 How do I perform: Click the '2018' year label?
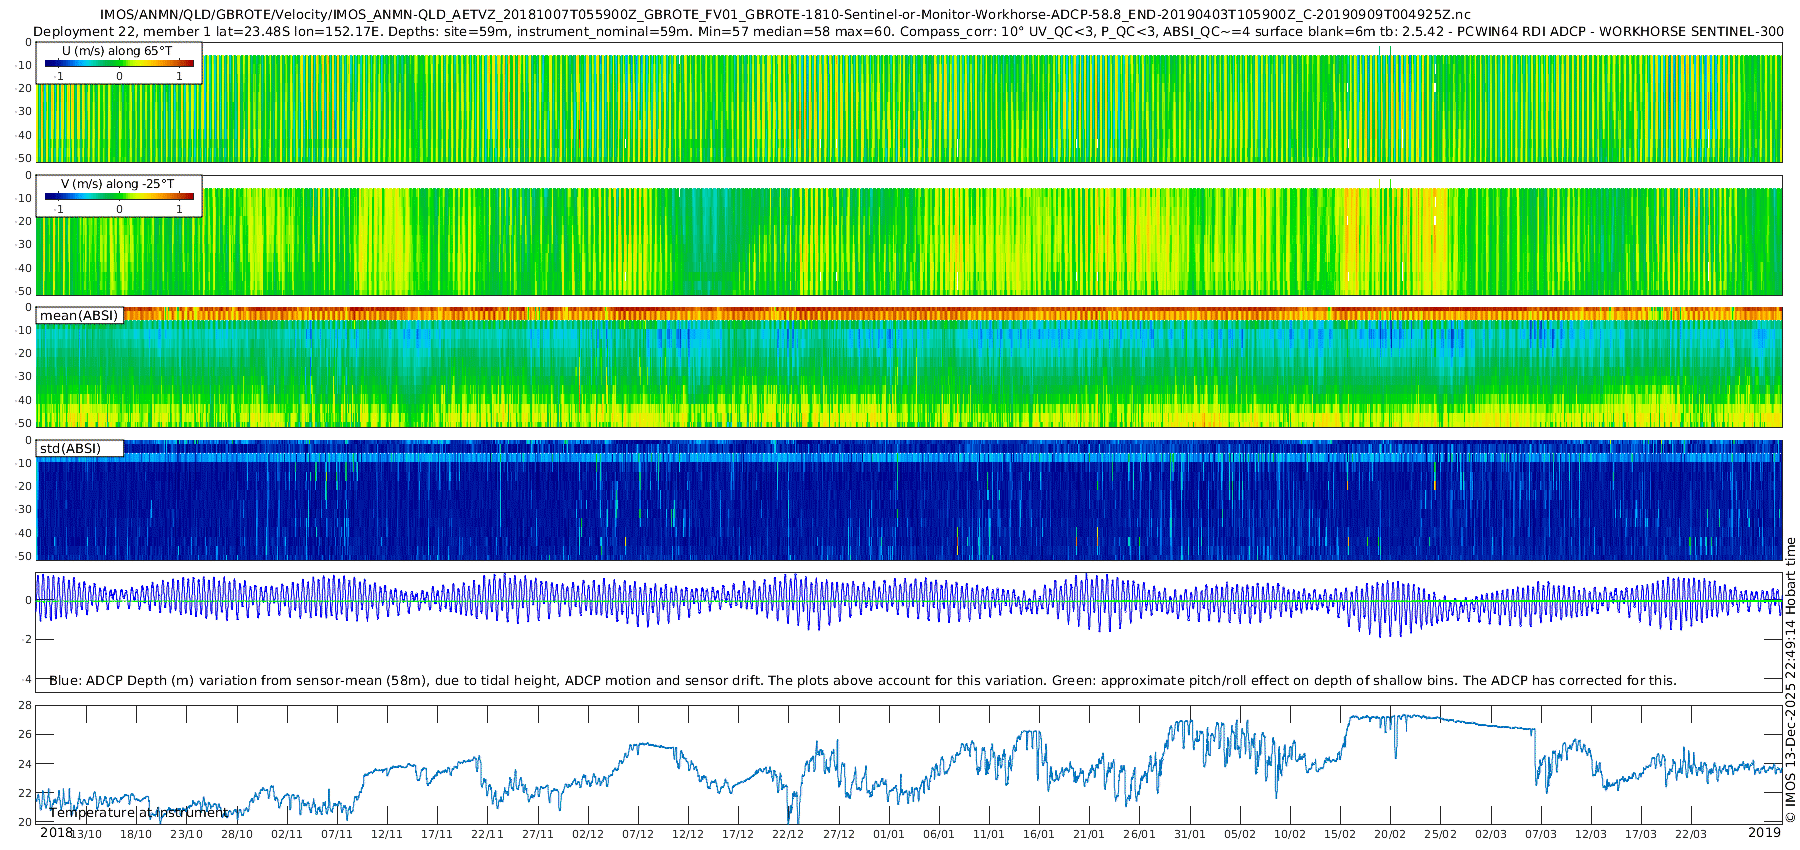point(56,833)
